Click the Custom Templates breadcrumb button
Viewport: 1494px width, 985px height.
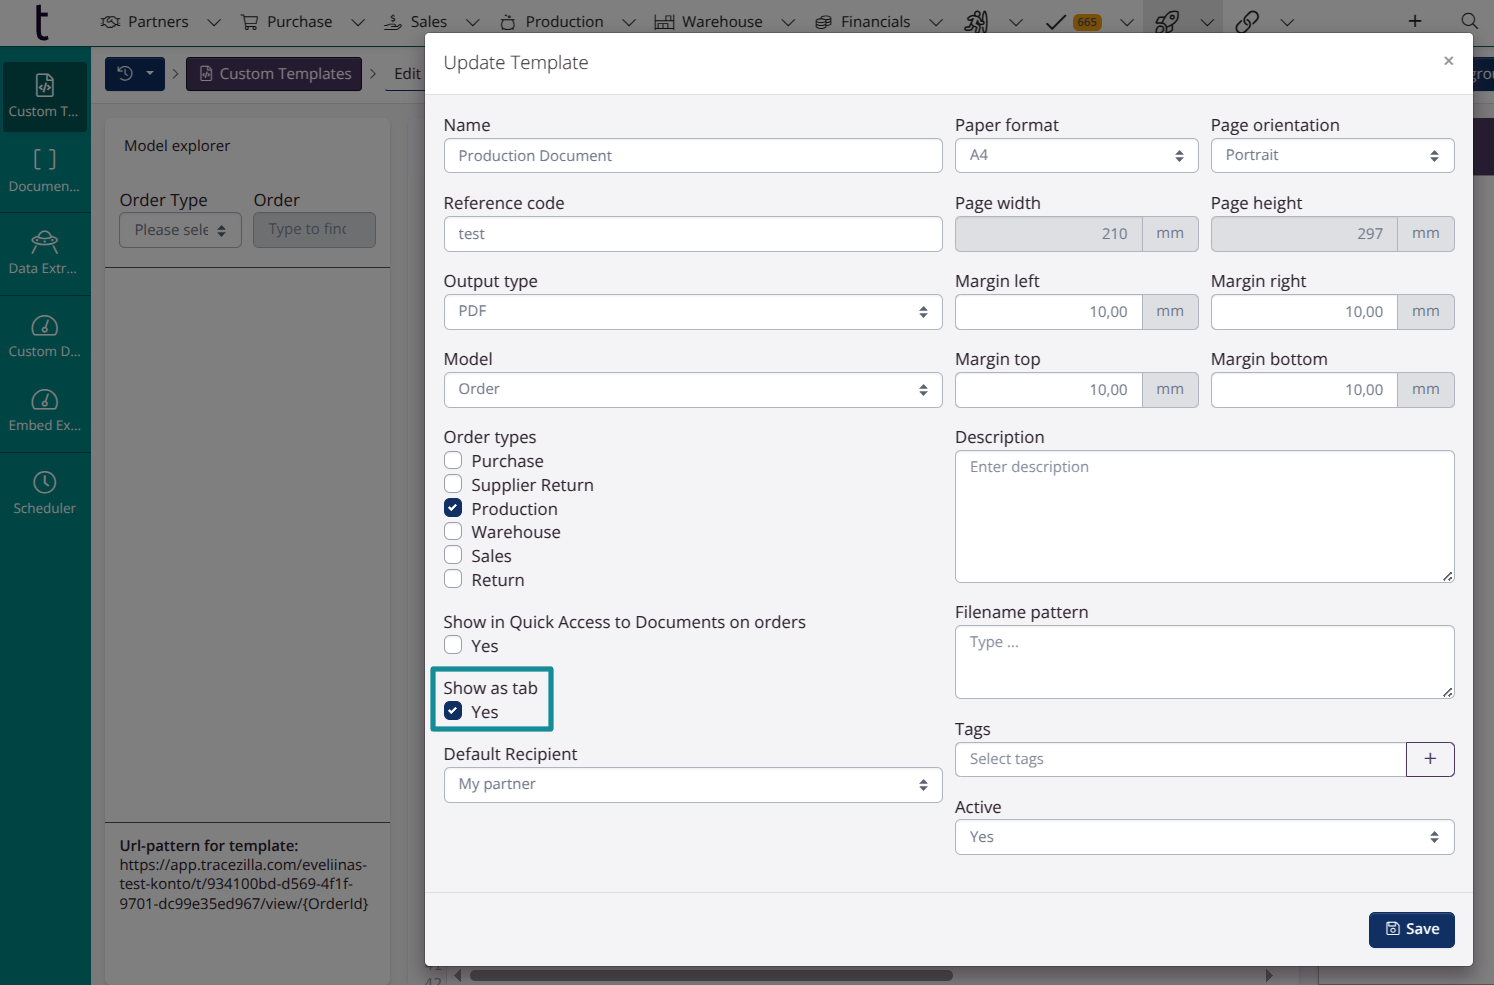tap(274, 74)
